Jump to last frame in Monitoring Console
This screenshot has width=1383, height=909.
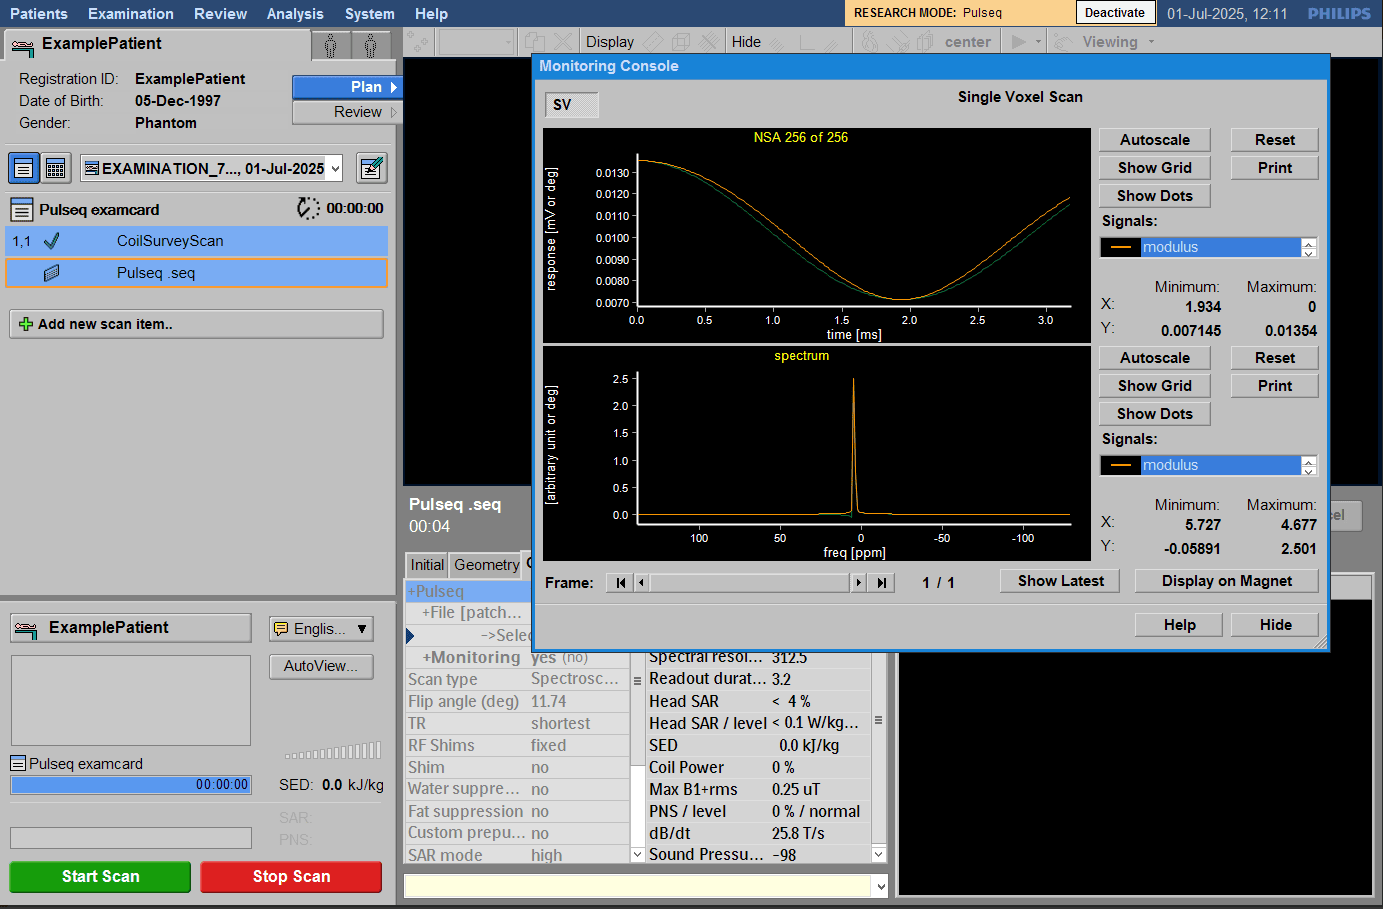click(x=881, y=583)
